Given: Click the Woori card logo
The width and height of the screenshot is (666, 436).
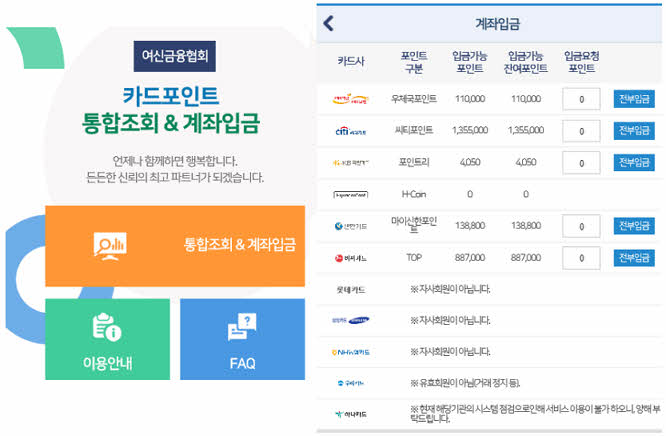Looking at the screenshot, I should tap(350, 383).
